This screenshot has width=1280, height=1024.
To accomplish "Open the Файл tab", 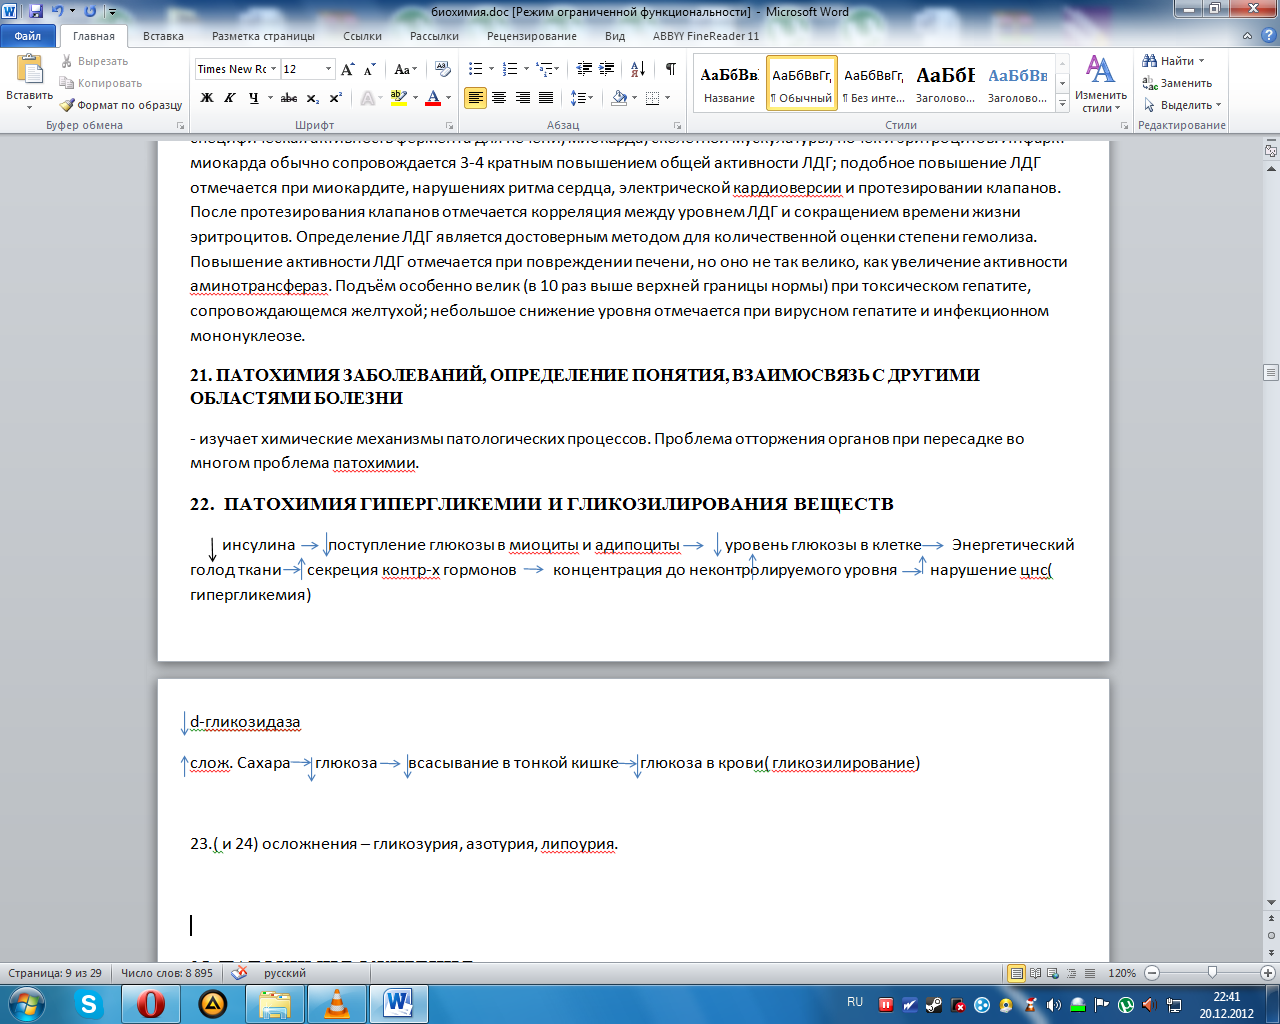I will [28, 36].
